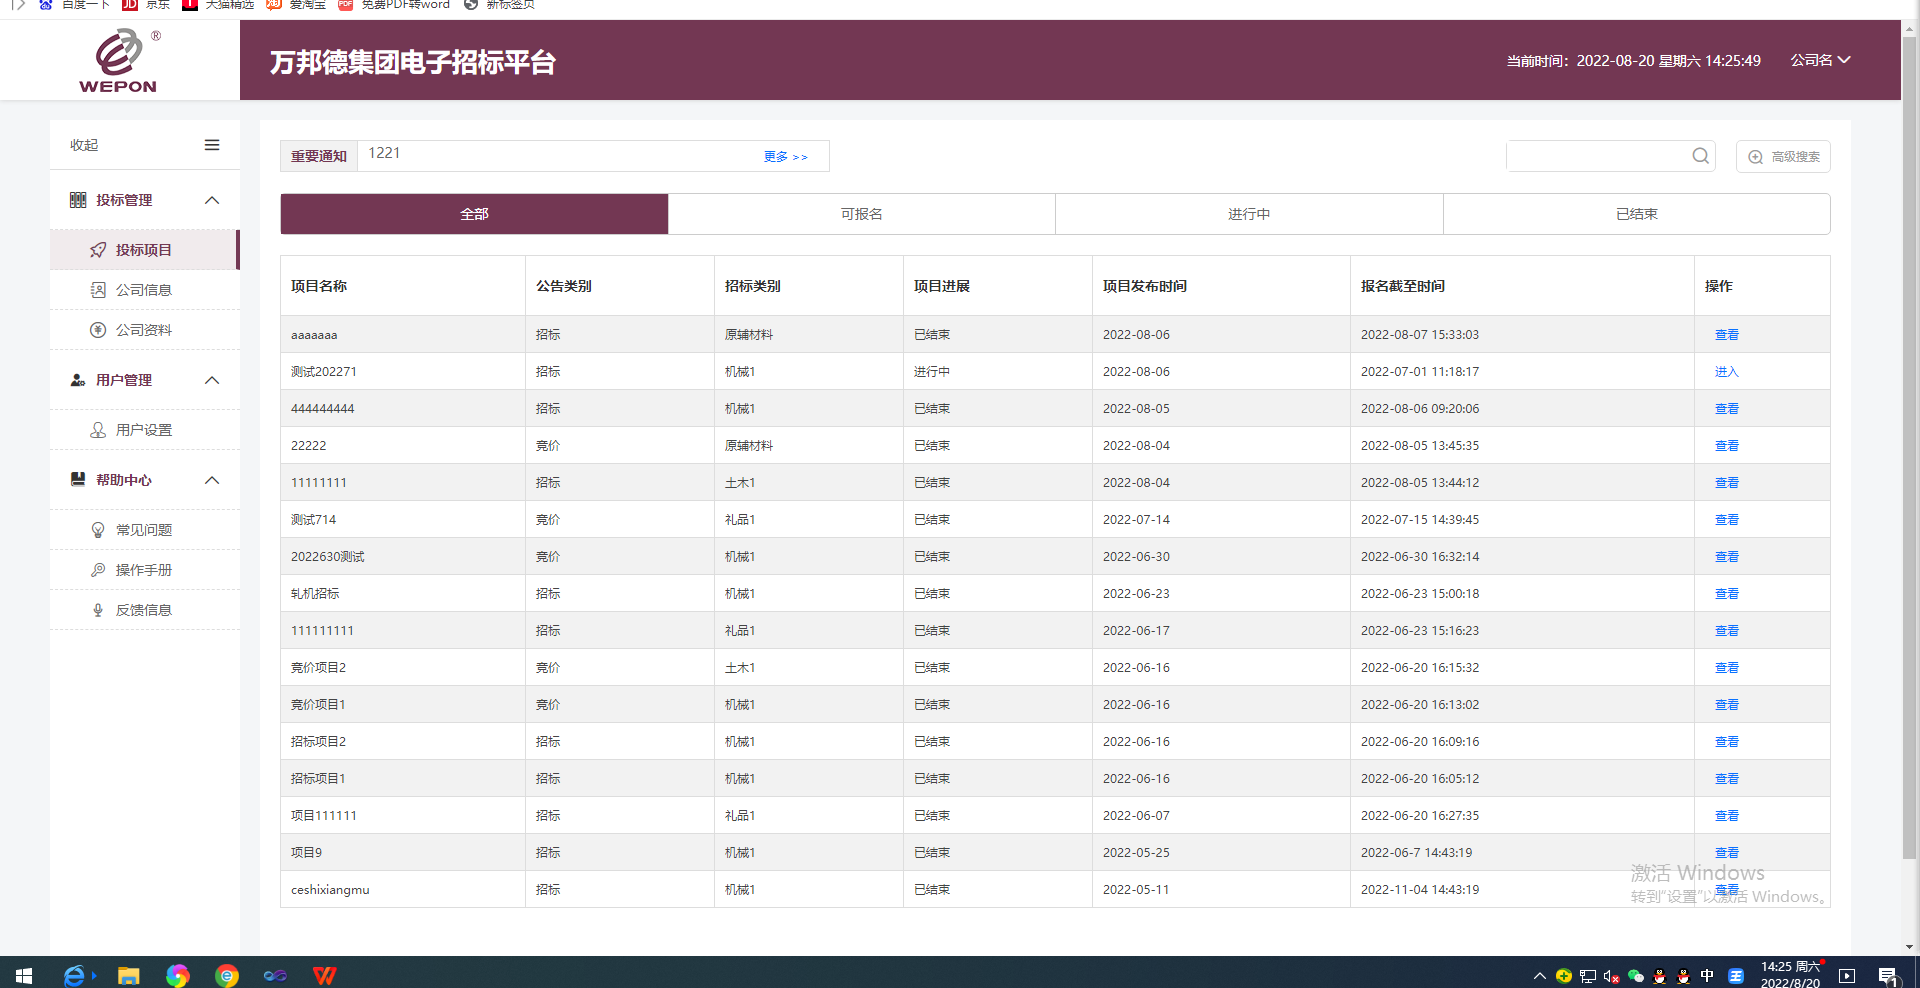Click the rocket icon beside 投标项目
This screenshot has width=1920, height=988.
click(x=98, y=250)
